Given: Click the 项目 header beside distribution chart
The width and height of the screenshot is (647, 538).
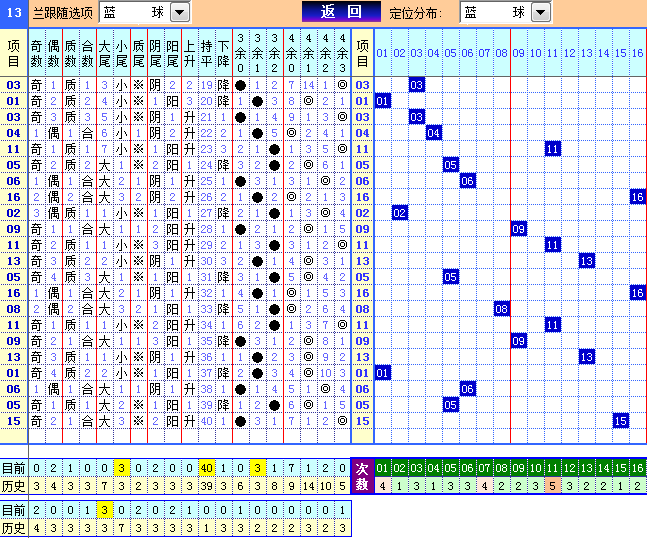Looking at the screenshot, I should pyautogui.click(x=362, y=53).
